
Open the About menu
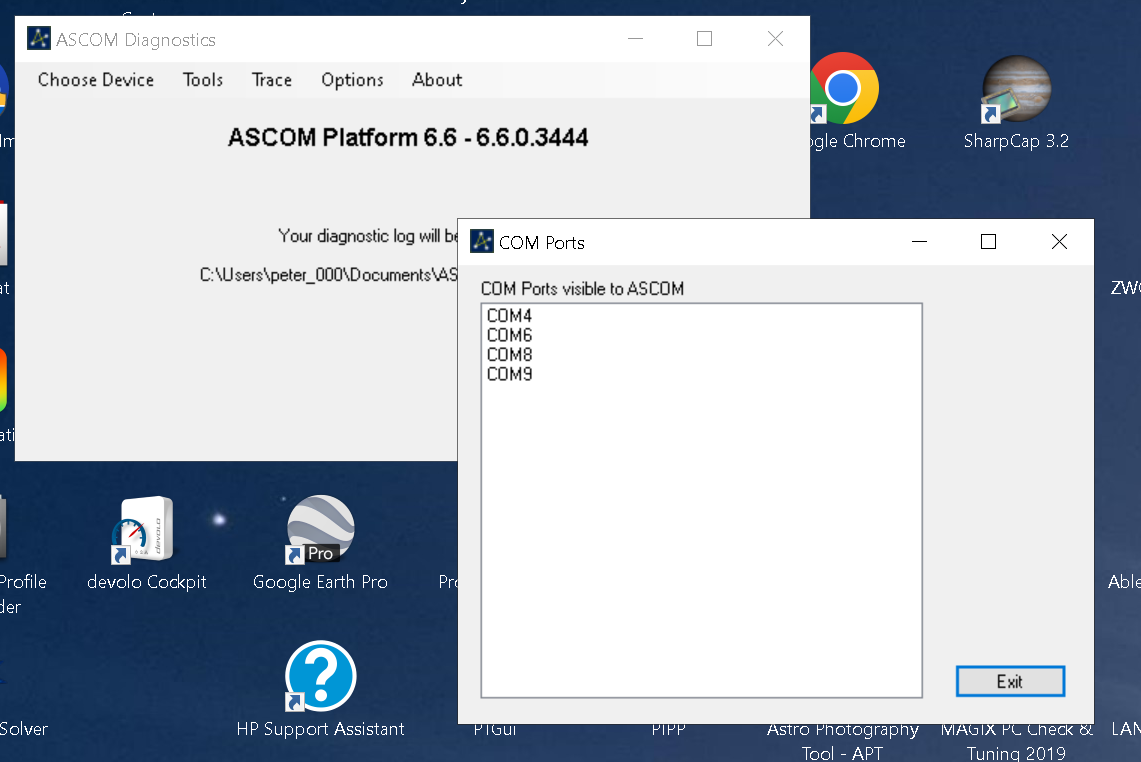click(437, 79)
